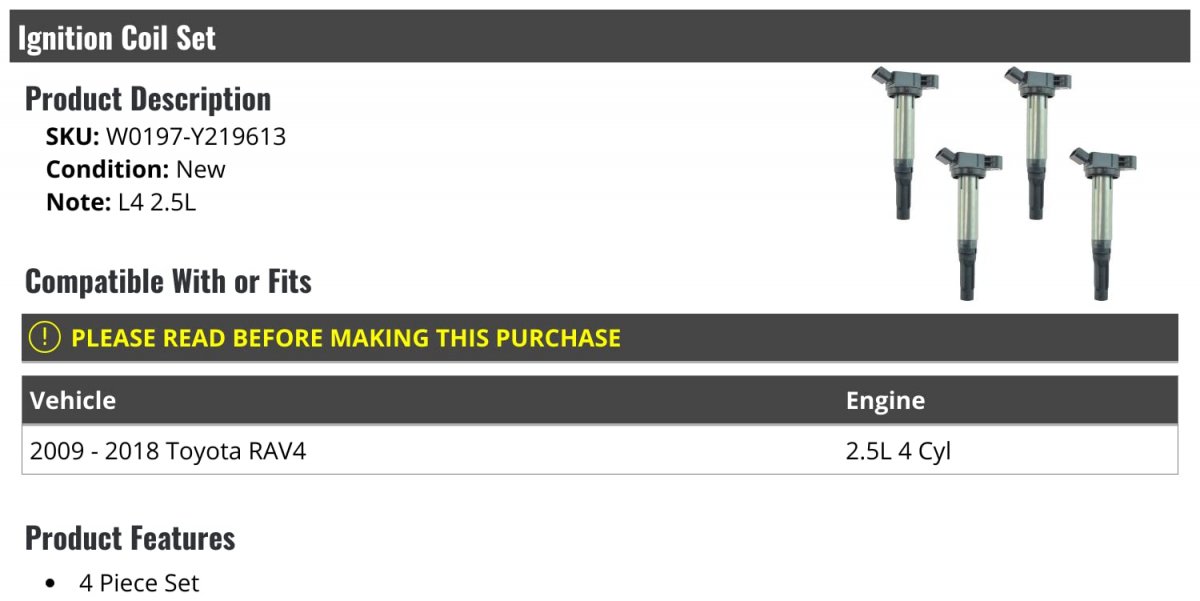Click the 2.5L 4 Cyl engine cell
Screen dimensions: 1200x601
coord(898,451)
